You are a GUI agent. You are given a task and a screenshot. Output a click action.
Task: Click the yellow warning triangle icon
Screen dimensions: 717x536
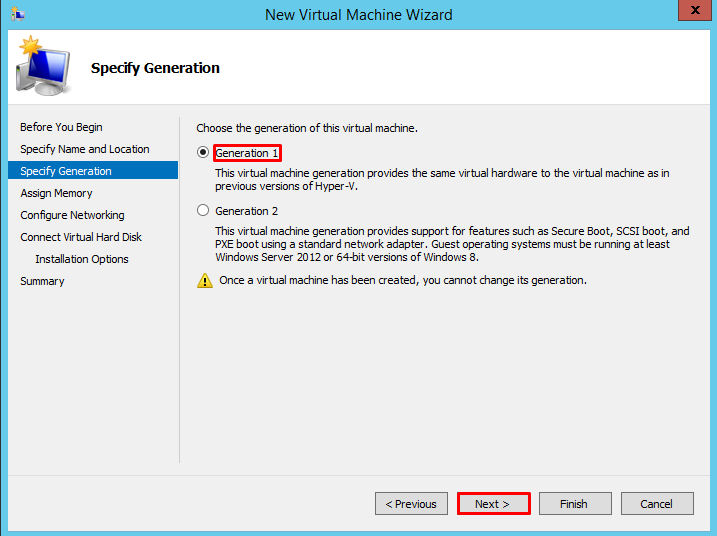(x=205, y=280)
